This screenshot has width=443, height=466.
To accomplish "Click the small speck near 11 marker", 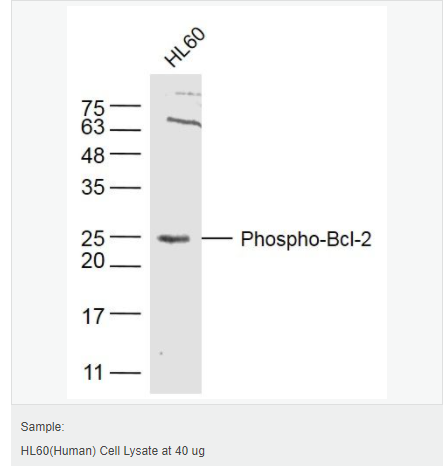I will click(161, 353).
